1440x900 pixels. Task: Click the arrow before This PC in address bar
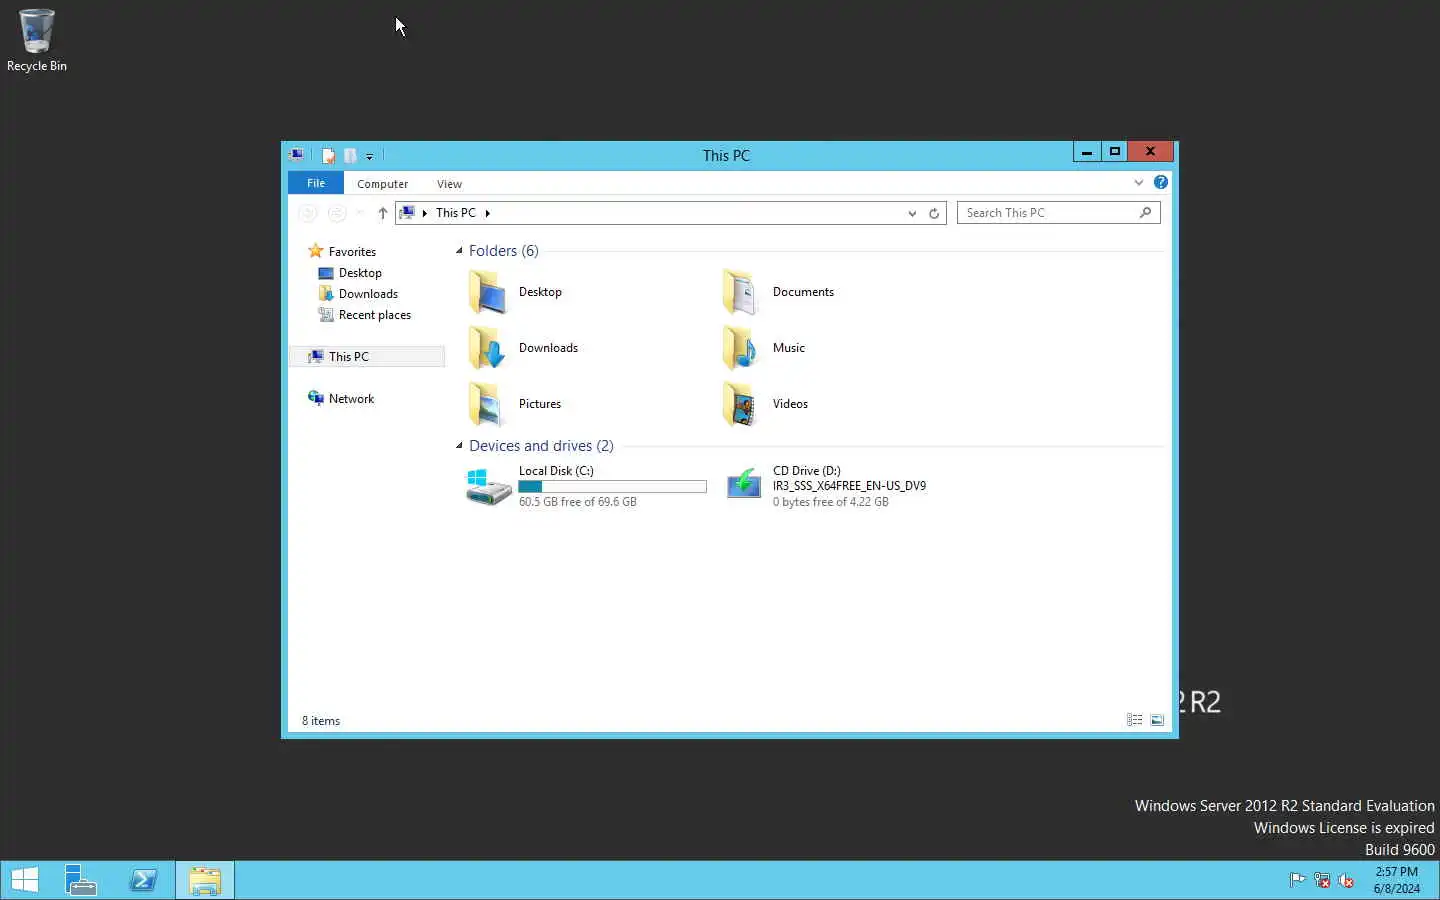point(425,213)
